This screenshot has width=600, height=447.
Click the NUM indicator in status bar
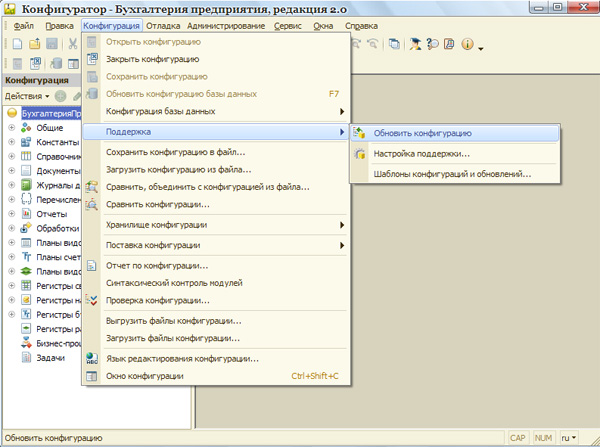543,437
